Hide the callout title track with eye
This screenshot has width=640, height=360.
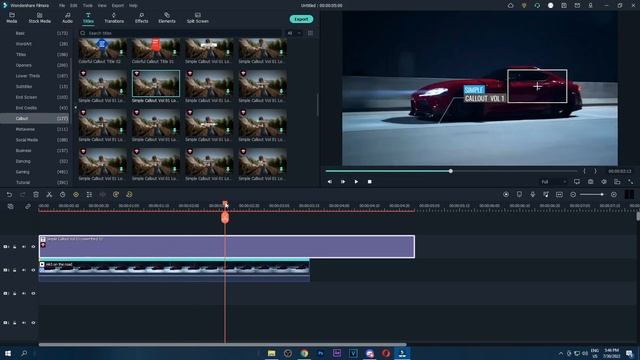[x=33, y=247]
